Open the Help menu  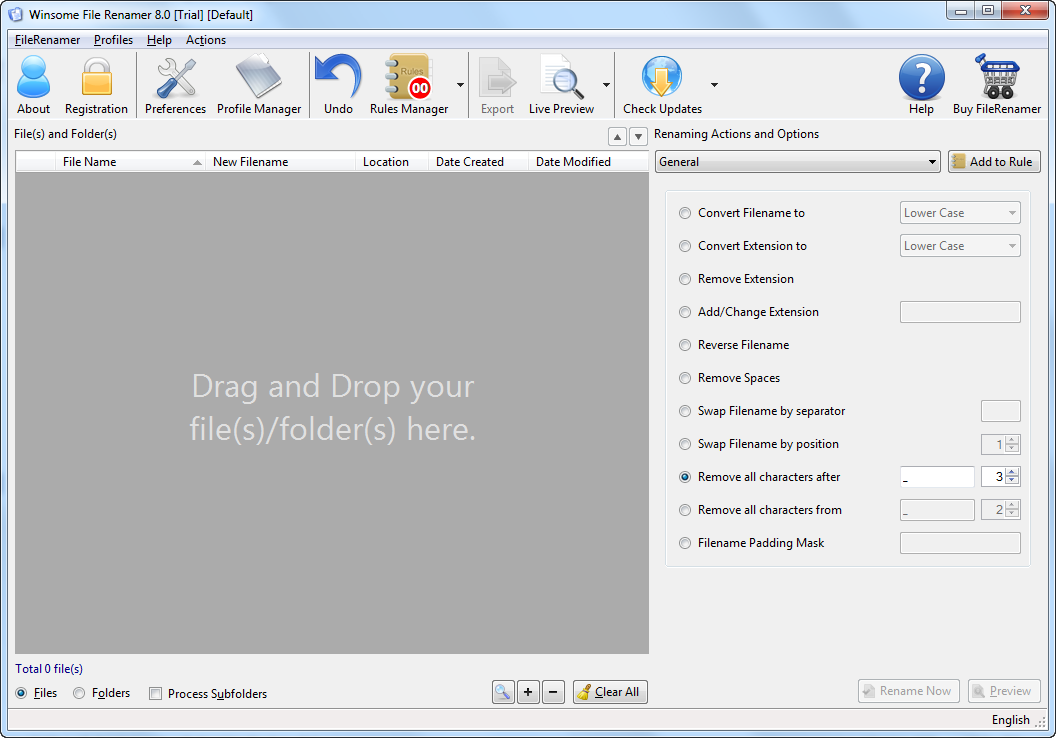(159, 40)
